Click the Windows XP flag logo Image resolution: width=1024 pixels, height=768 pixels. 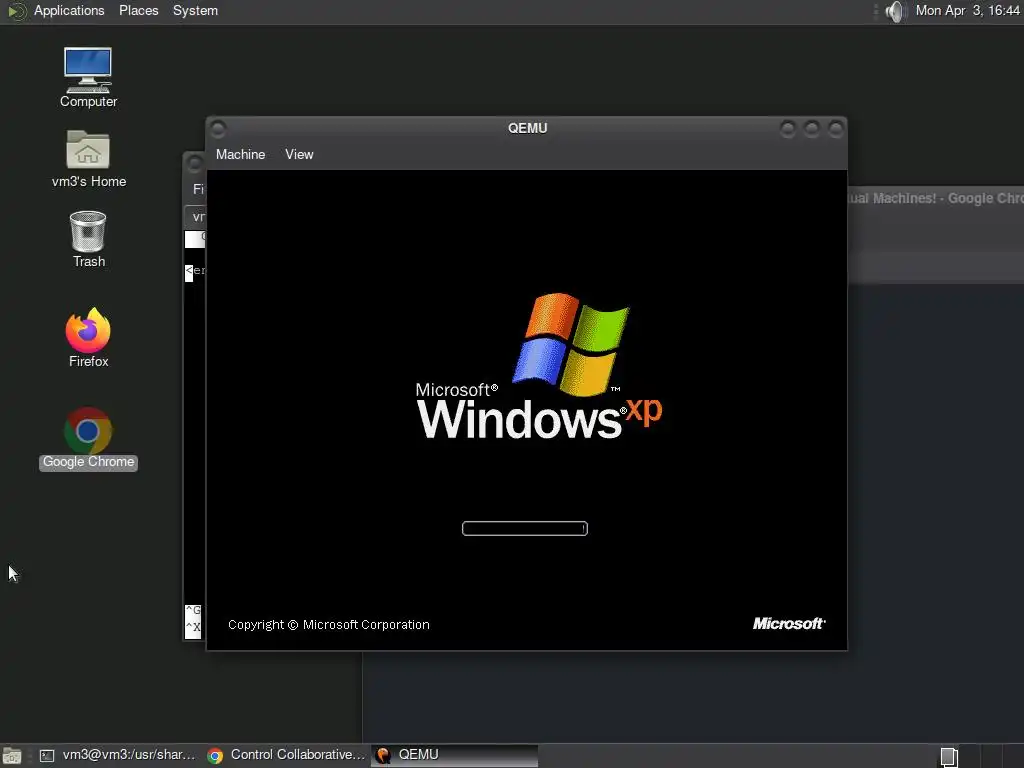(571, 344)
